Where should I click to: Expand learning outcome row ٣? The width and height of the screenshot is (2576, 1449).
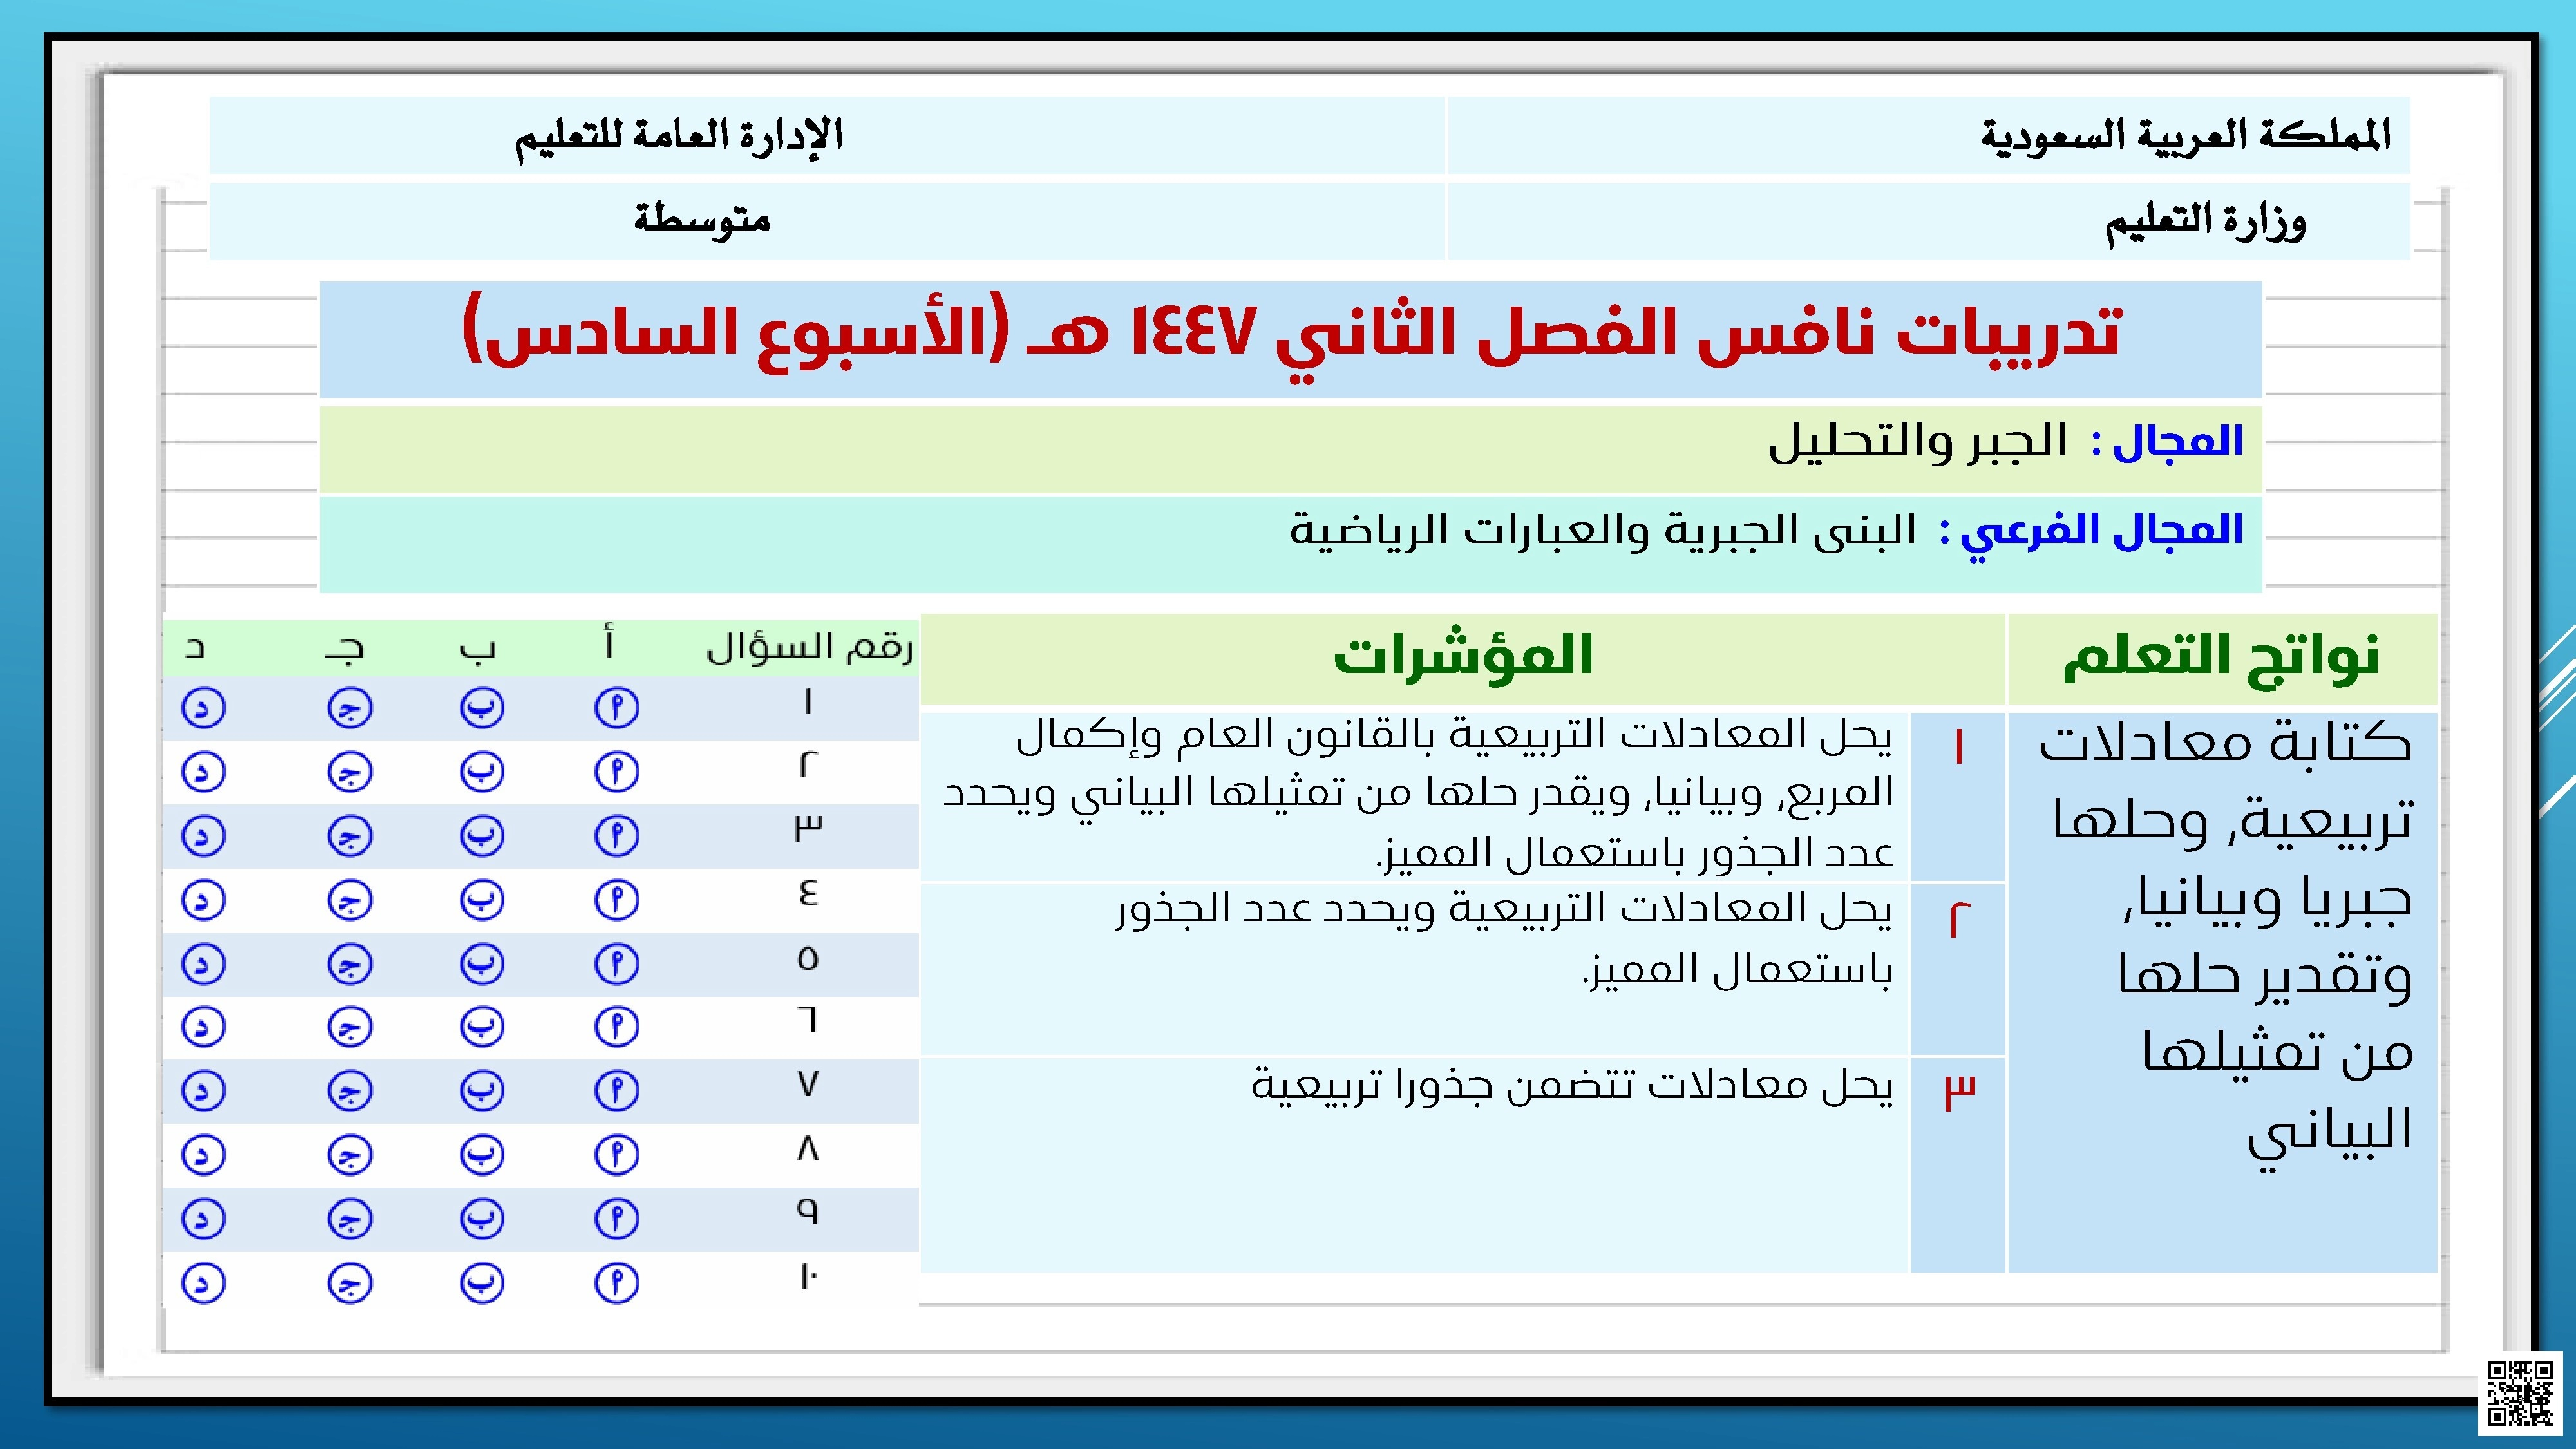[1959, 1090]
